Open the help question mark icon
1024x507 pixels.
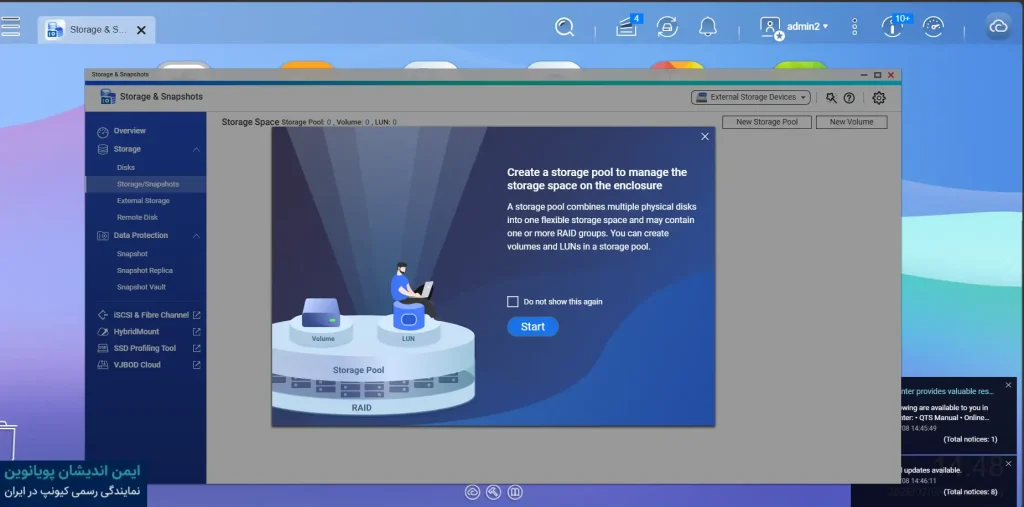pos(849,98)
